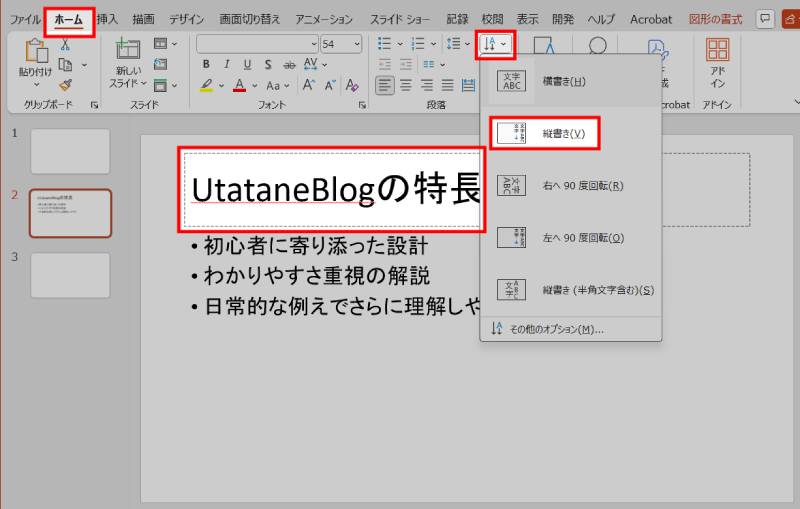The width and height of the screenshot is (800, 509).
Task: Click the decrease indent level icon
Action: tap(385, 65)
